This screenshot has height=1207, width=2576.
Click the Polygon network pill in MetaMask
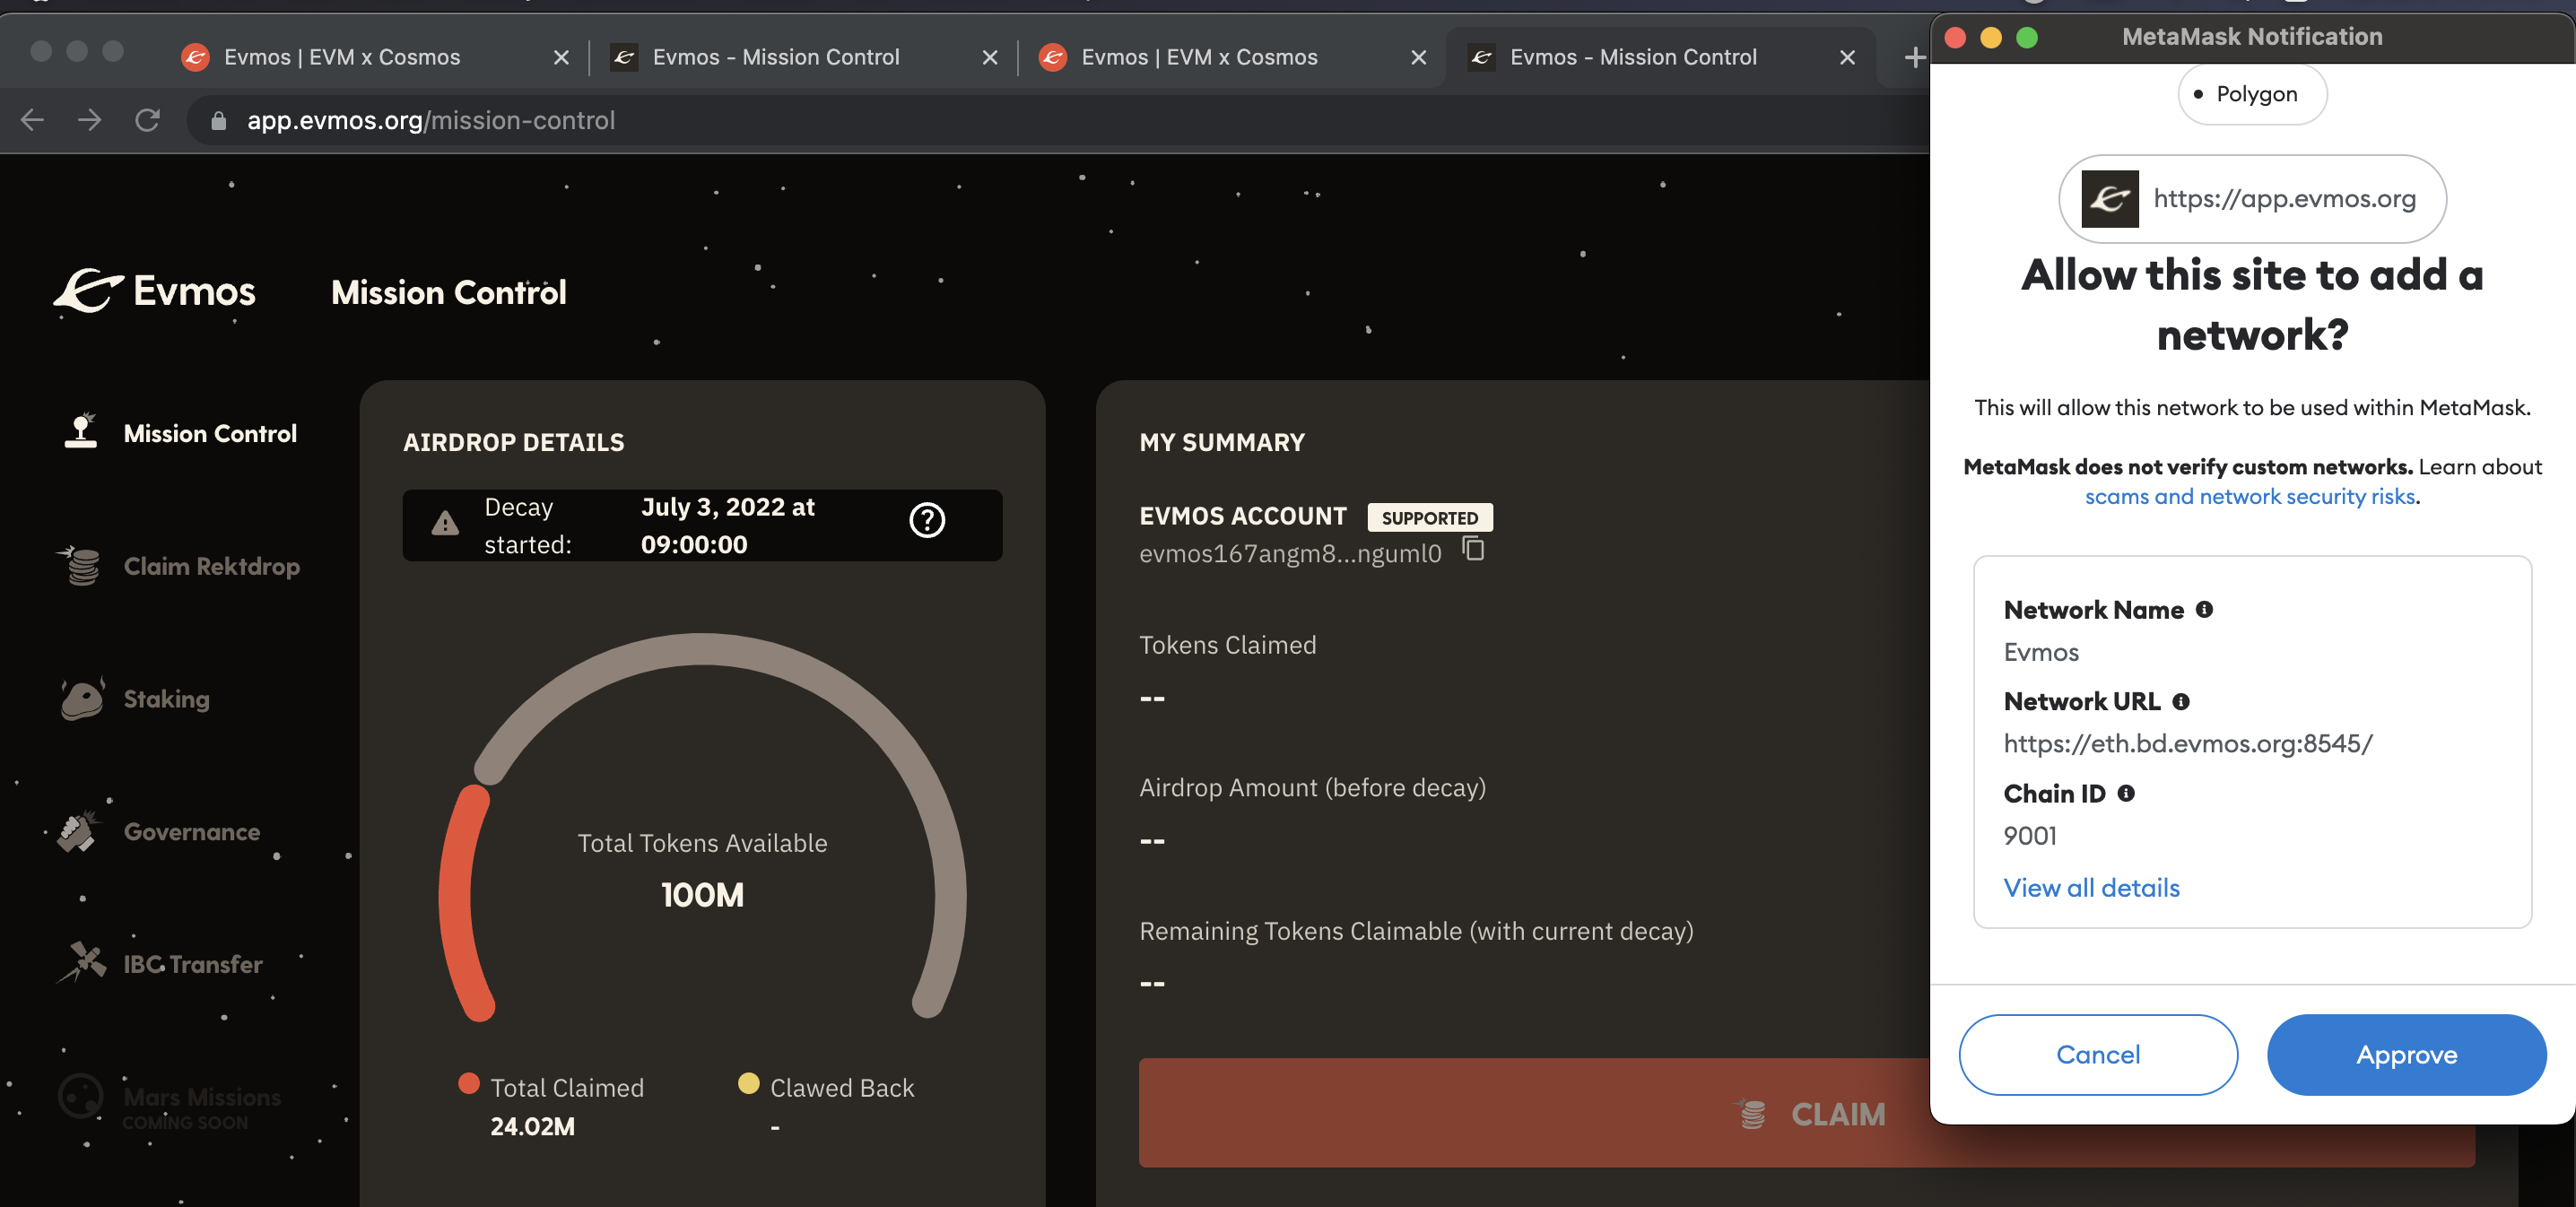pos(2252,94)
